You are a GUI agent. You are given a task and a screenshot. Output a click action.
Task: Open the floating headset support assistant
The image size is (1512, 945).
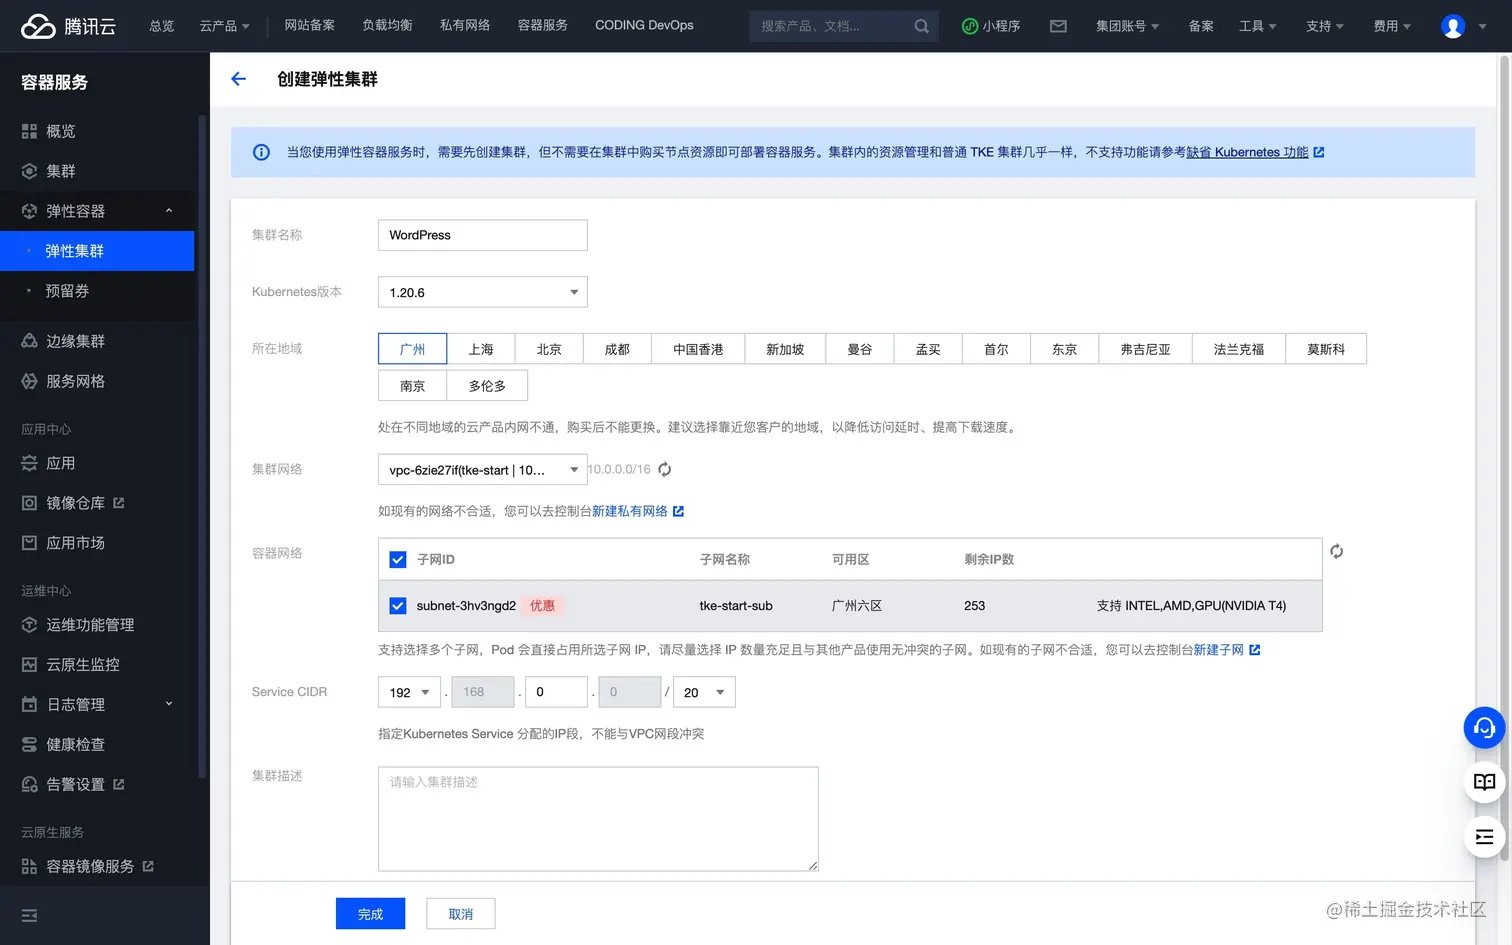point(1484,728)
